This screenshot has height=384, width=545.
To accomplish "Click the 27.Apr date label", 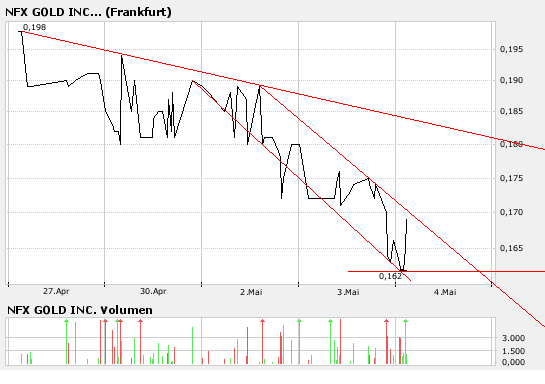I will click(x=56, y=291).
